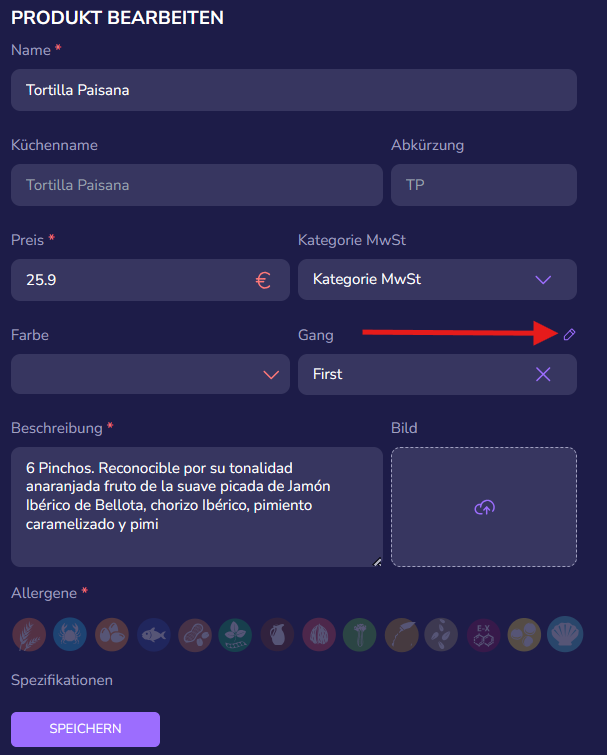The width and height of the screenshot is (607, 755).
Task: Open the Kategorie MwSt dropdown
Action: 437,280
